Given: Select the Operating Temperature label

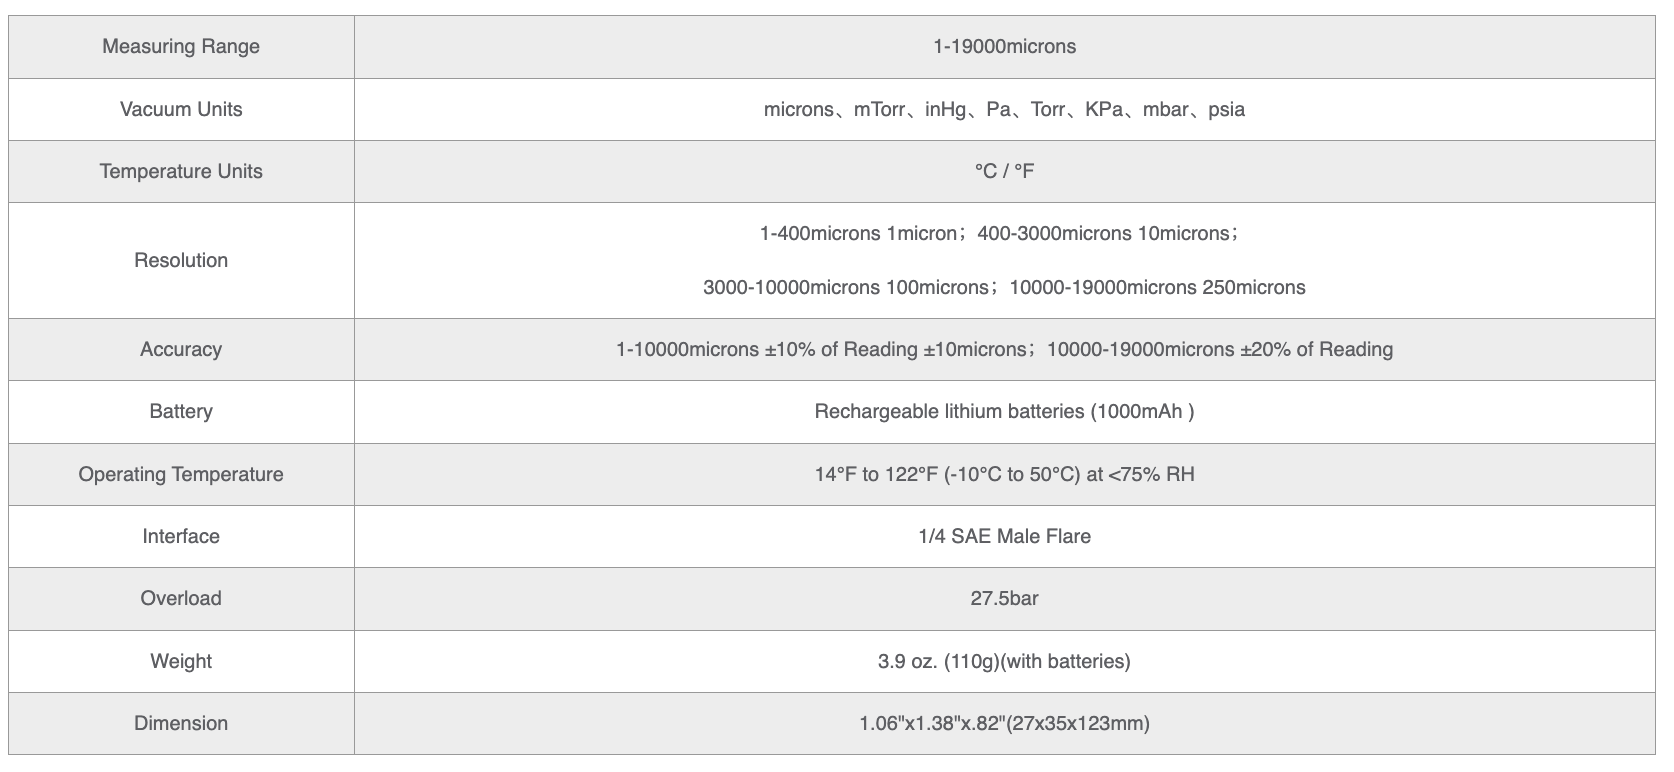Looking at the screenshot, I should [x=181, y=475].
